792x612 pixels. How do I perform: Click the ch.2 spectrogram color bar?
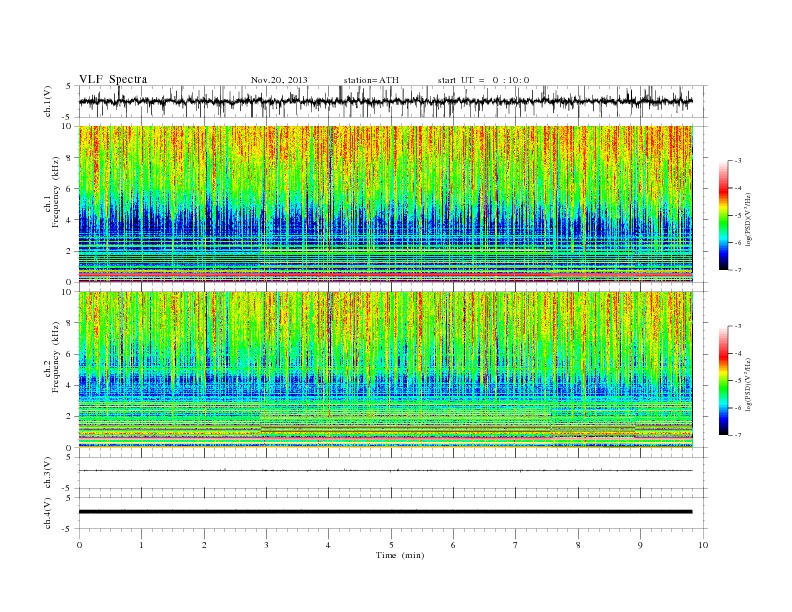tap(724, 381)
